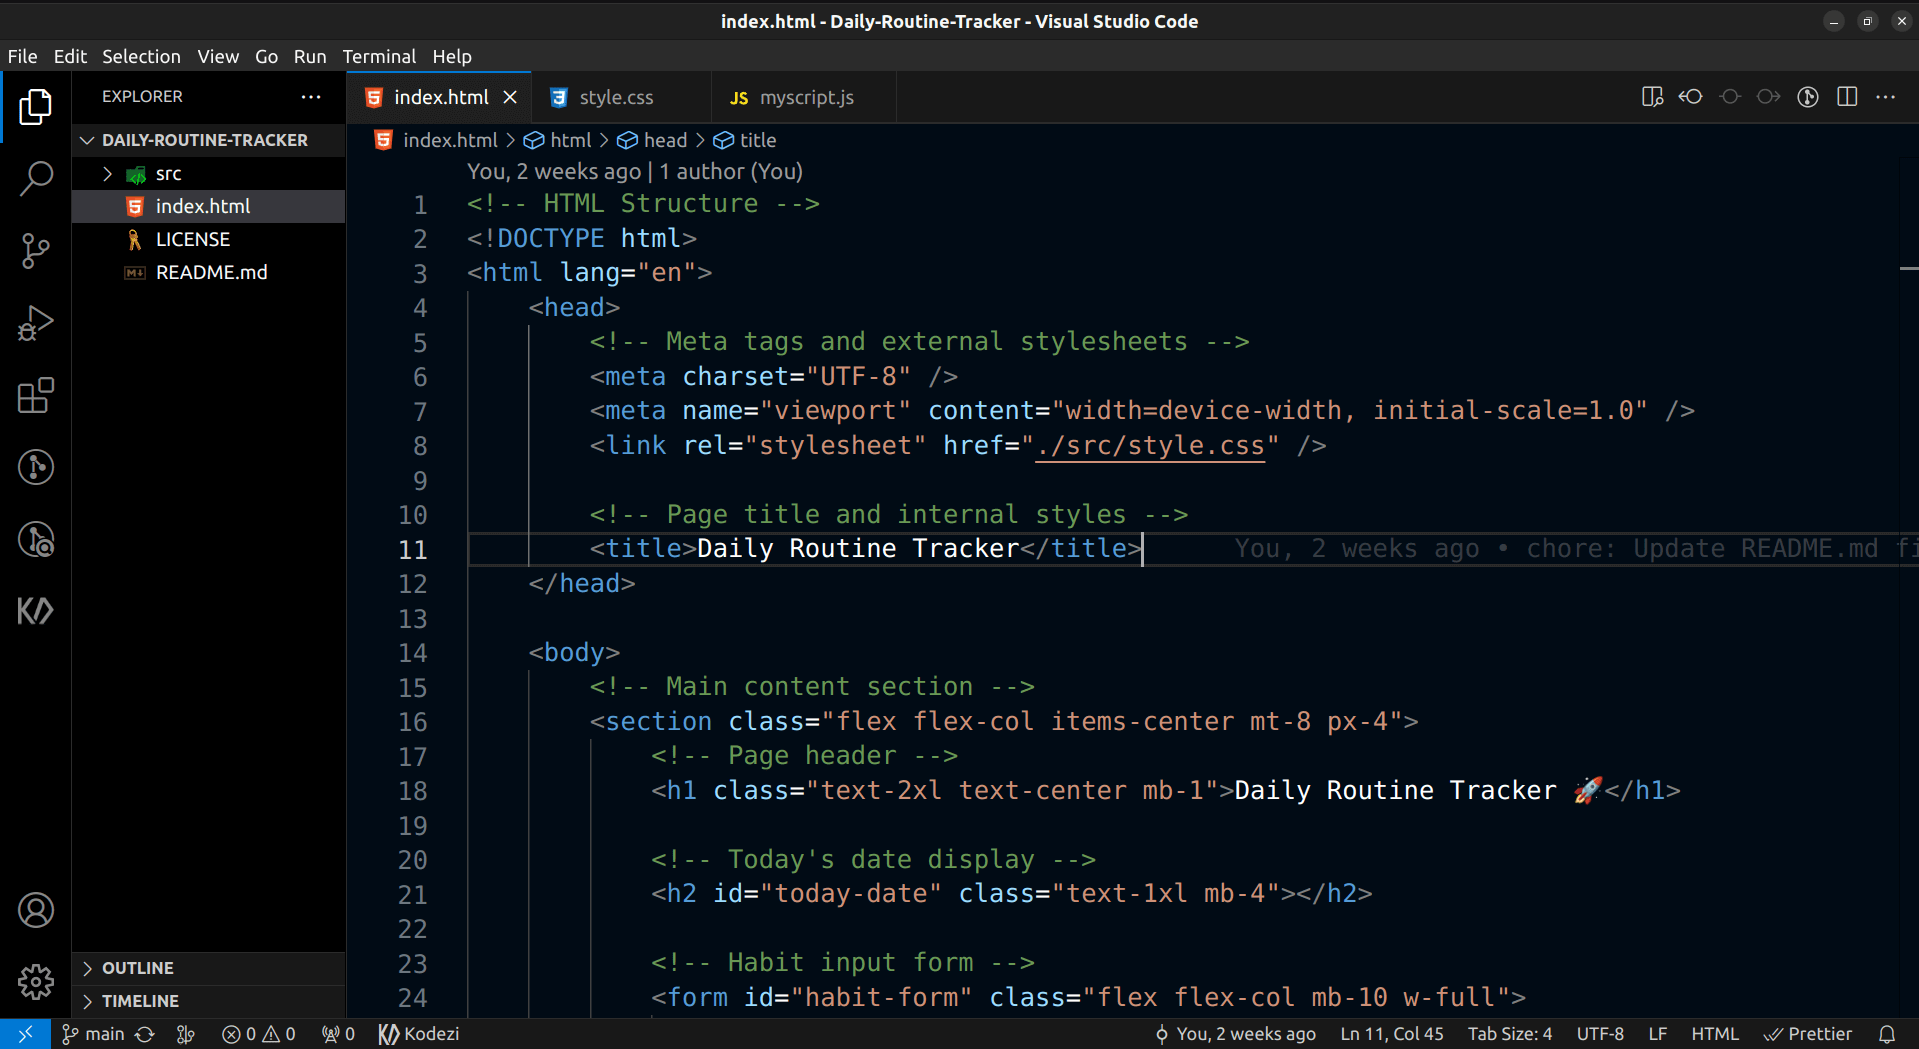
Task: Open the LICENSE file
Action: click(209, 239)
